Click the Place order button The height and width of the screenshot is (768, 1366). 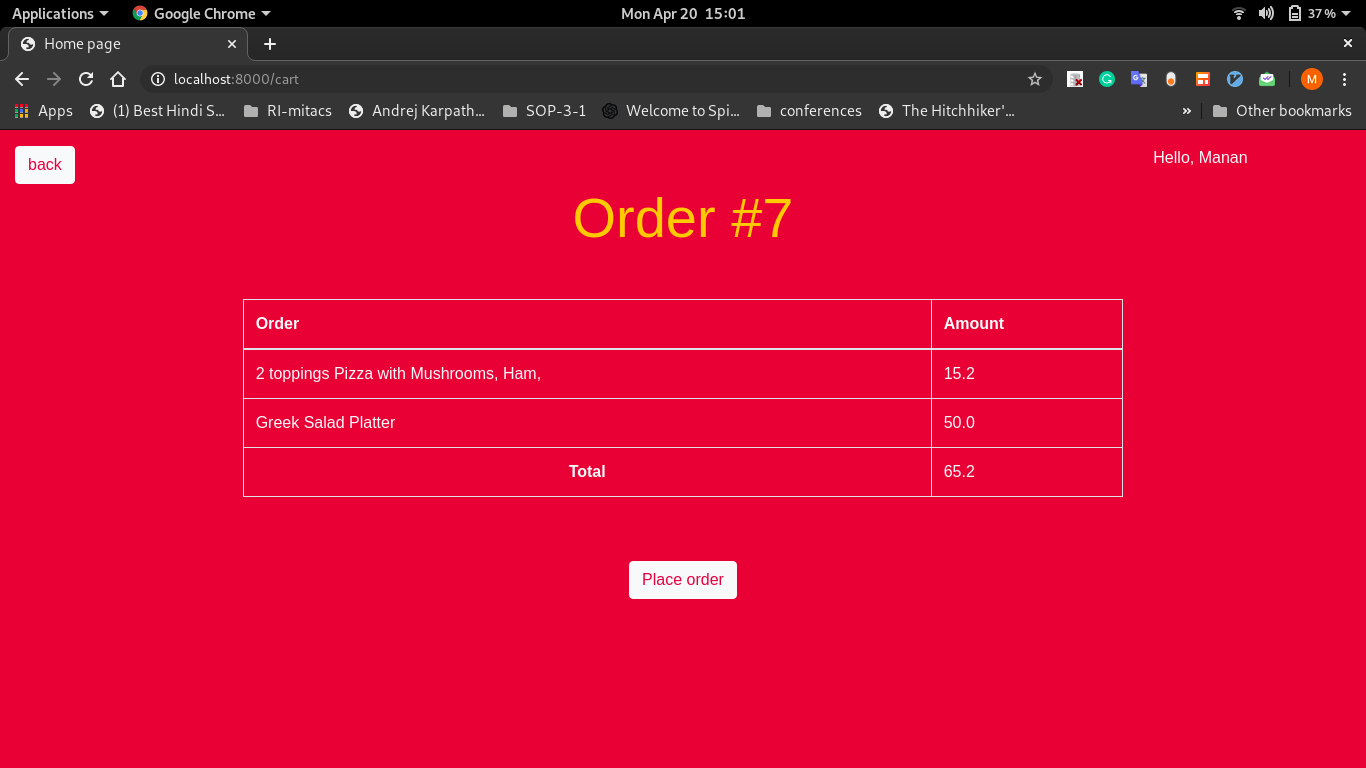coord(683,580)
